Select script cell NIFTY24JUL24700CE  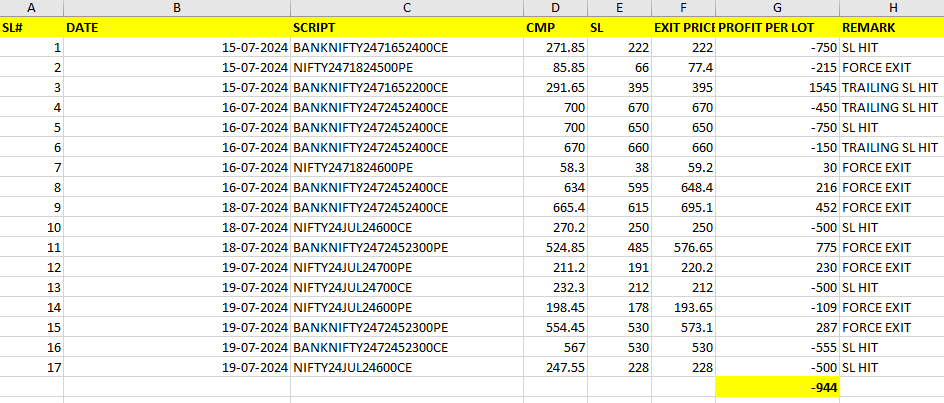click(407, 287)
